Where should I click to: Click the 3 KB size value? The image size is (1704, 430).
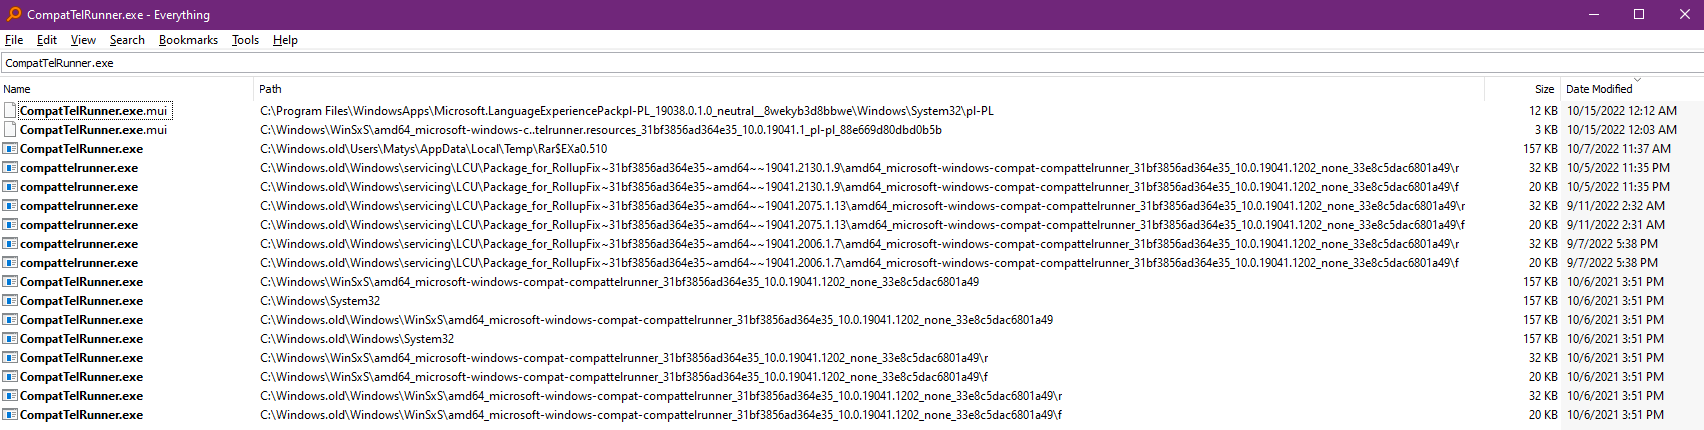pyautogui.click(x=1546, y=130)
